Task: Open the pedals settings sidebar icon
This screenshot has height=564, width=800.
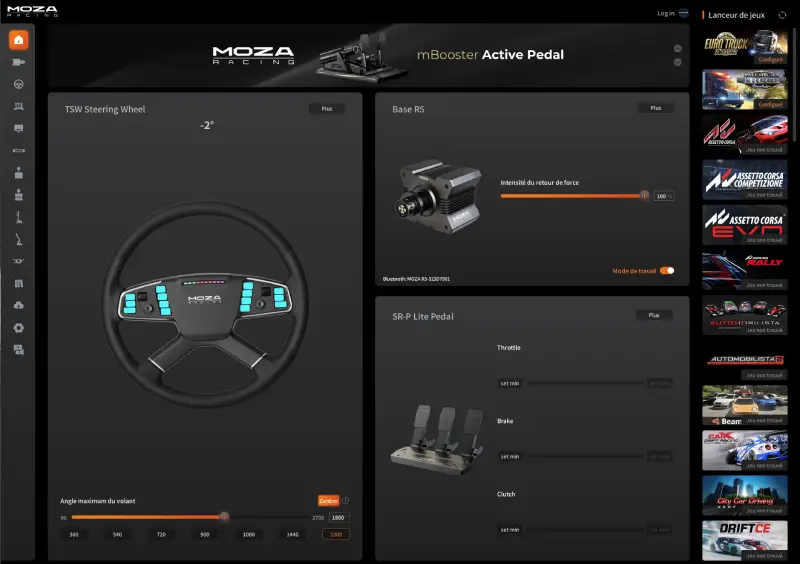Action: (x=18, y=106)
